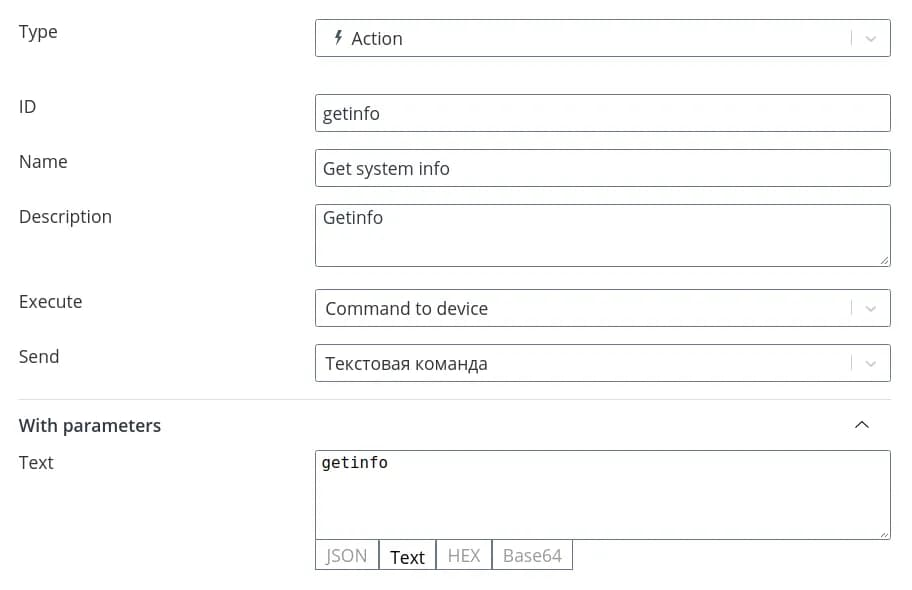Select the Text format tab
The width and height of the screenshot is (912, 590).
click(x=407, y=556)
